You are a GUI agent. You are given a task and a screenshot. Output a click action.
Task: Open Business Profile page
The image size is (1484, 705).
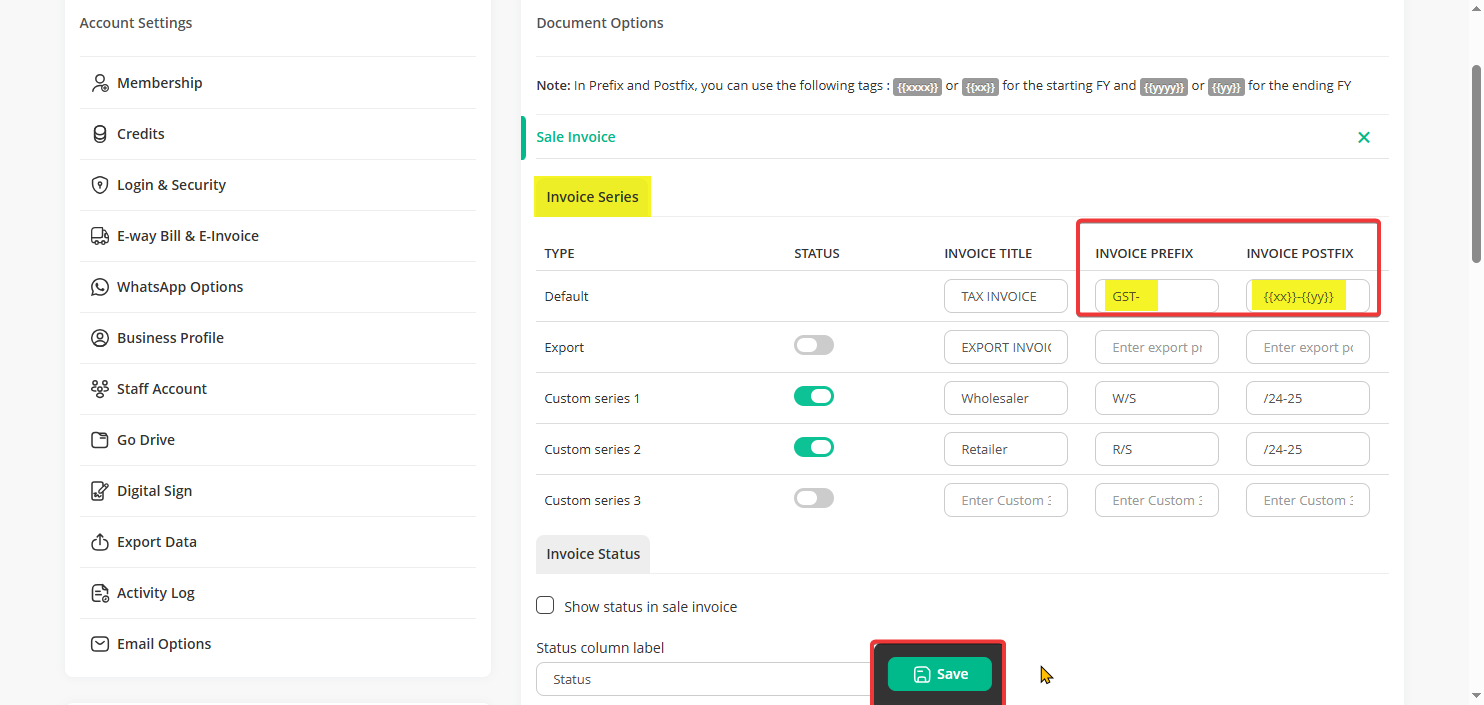click(278, 338)
